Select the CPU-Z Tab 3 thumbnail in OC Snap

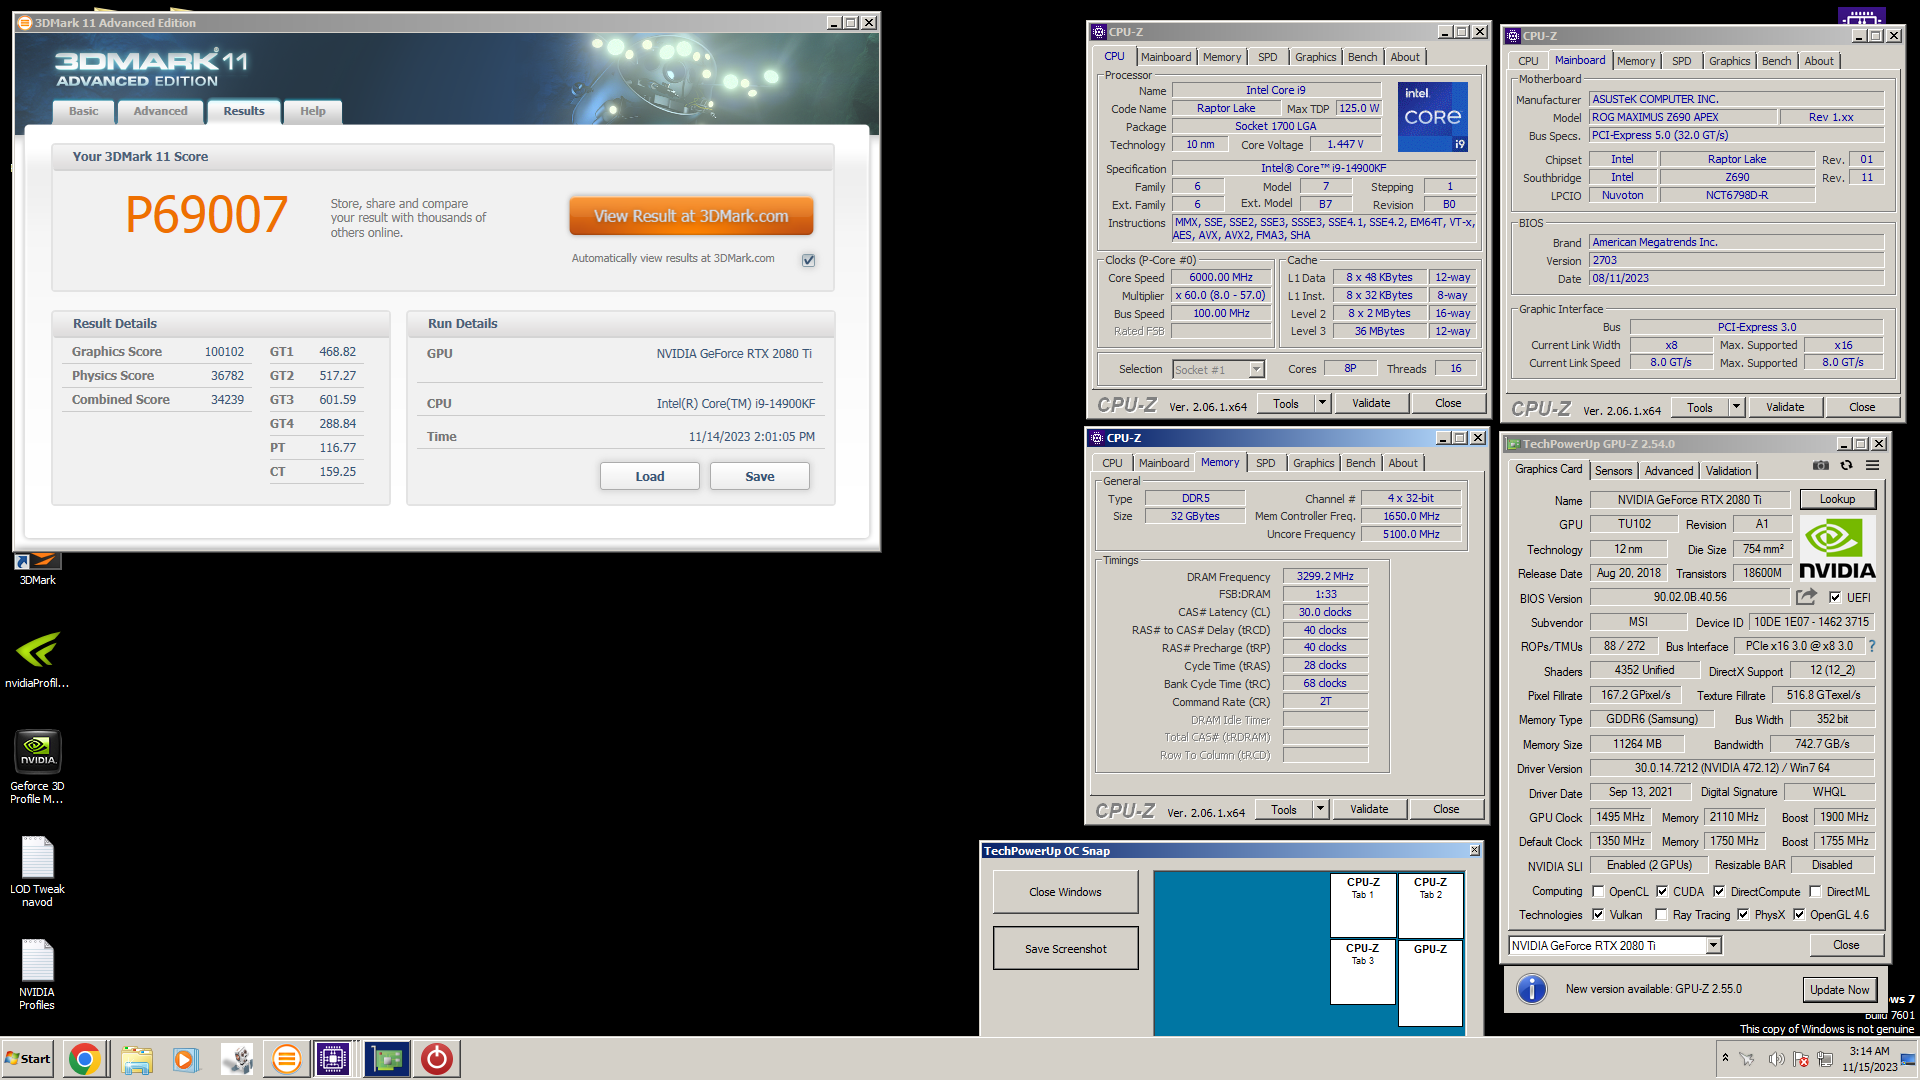[1362, 971]
